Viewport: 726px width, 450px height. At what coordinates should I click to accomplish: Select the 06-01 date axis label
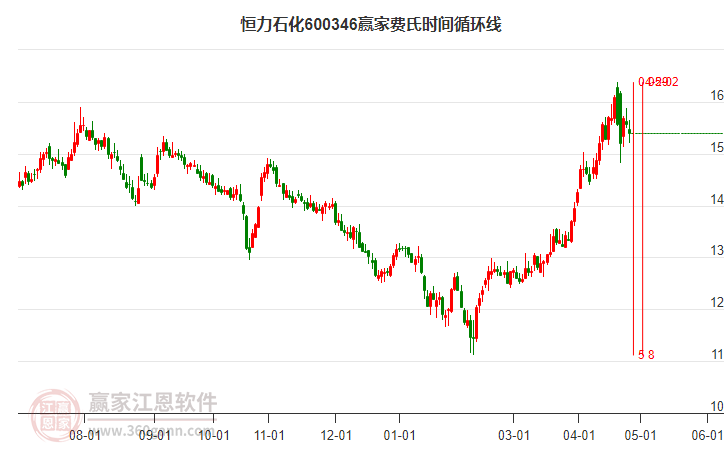point(706,435)
